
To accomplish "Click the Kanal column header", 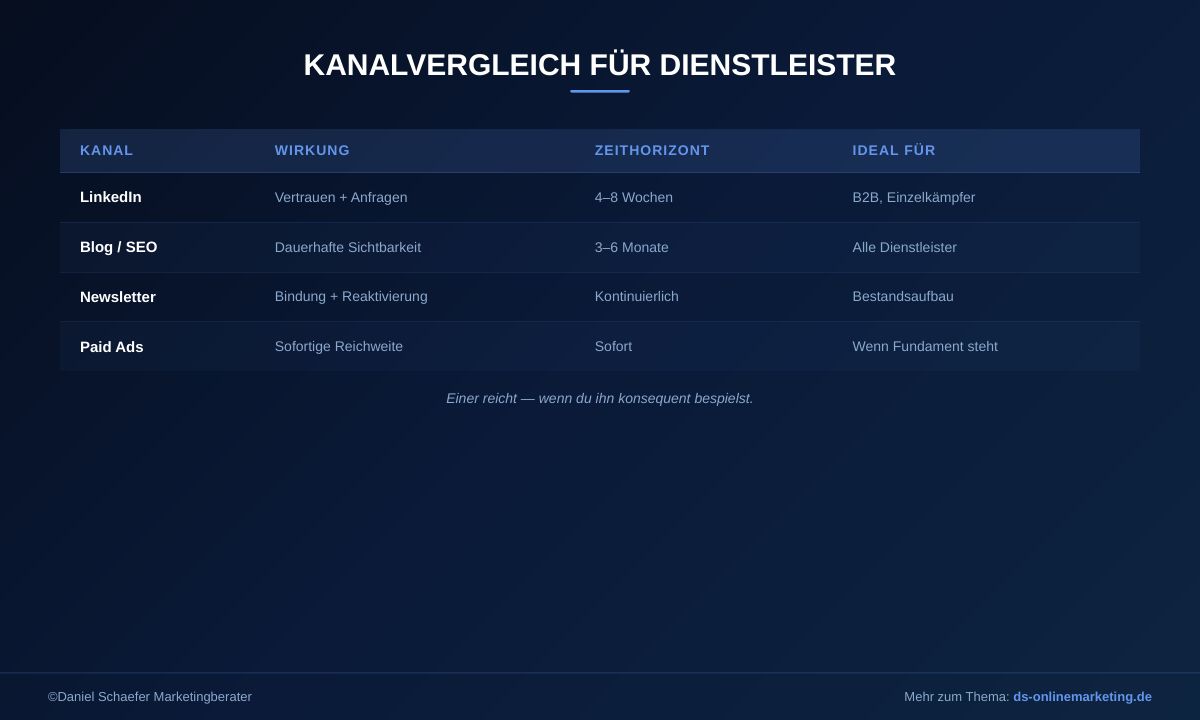I will coord(106,150).
